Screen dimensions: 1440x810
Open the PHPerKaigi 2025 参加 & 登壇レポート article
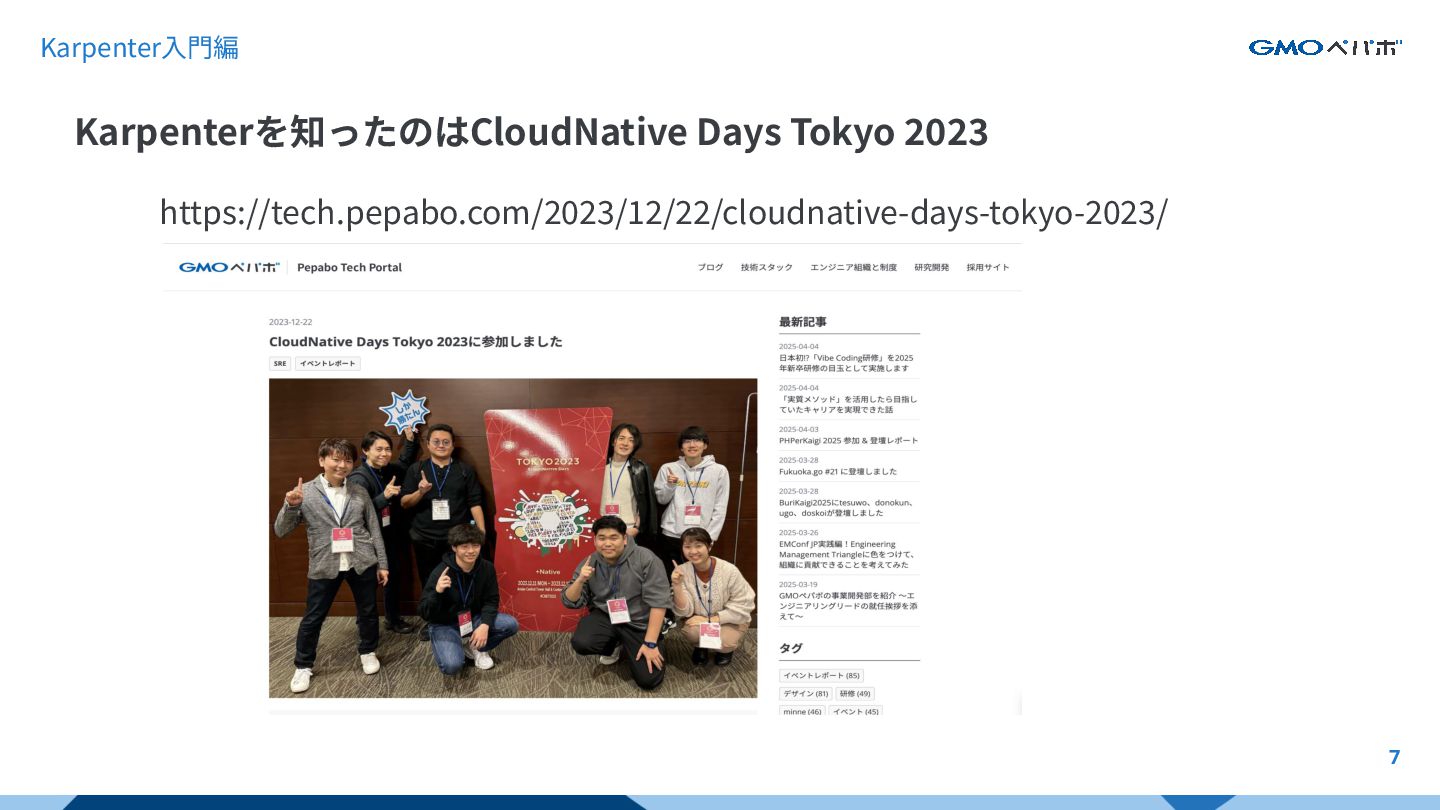(x=848, y=440)
